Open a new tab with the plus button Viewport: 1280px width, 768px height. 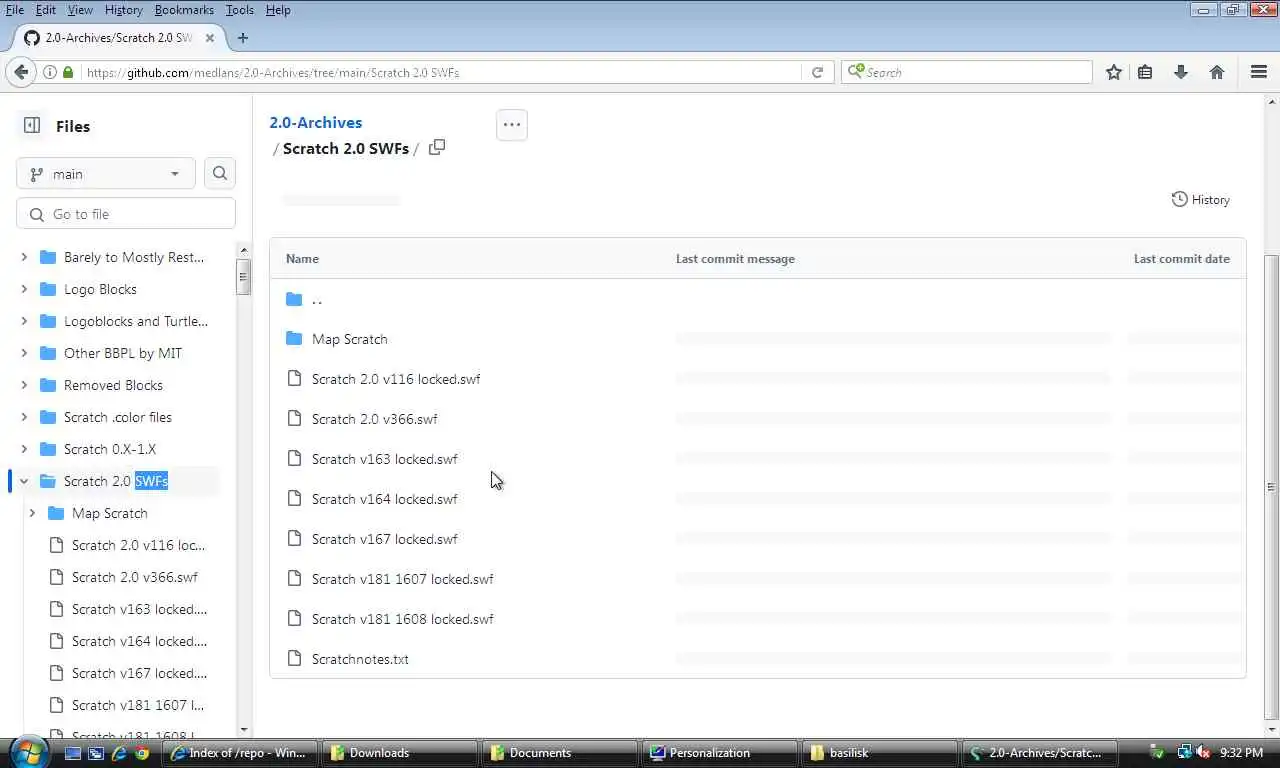(x=243, y=38)
